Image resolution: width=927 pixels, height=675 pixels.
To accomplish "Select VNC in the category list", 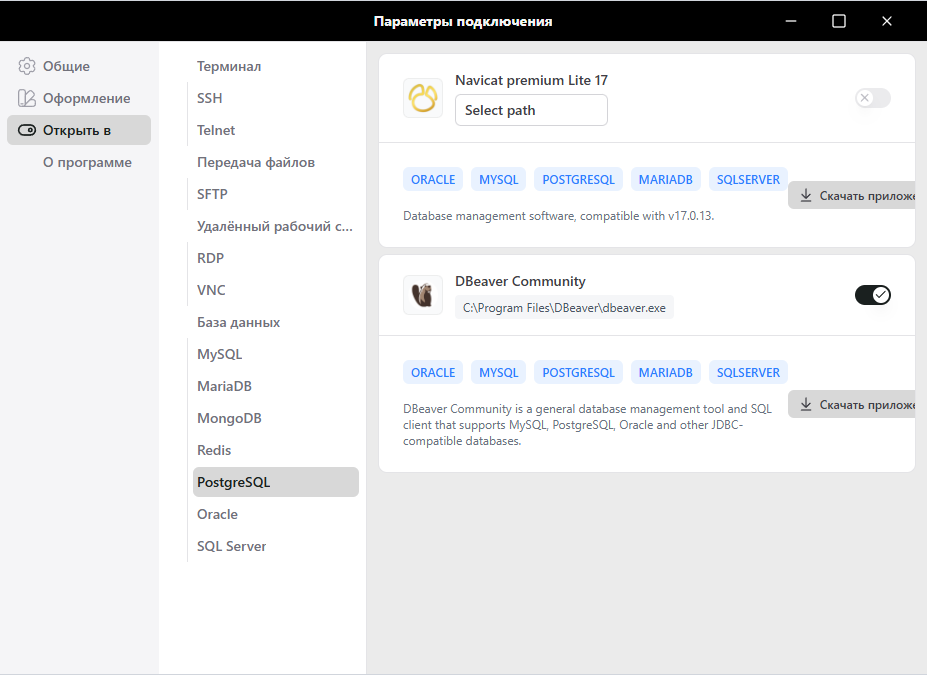I will coord(275,290).
